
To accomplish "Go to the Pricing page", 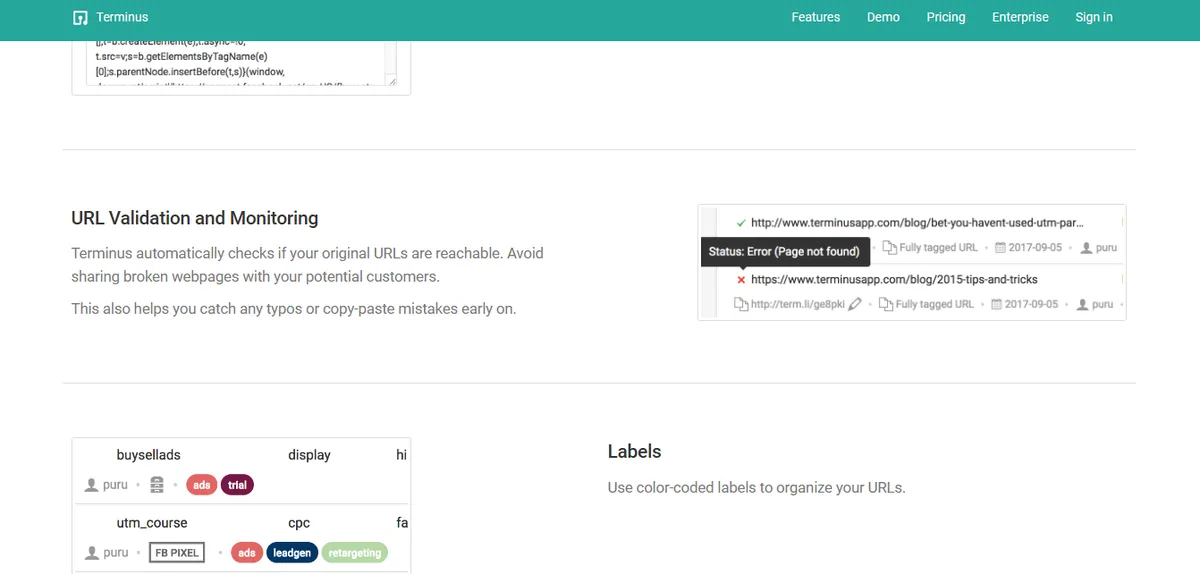I will tap(945, 17).
